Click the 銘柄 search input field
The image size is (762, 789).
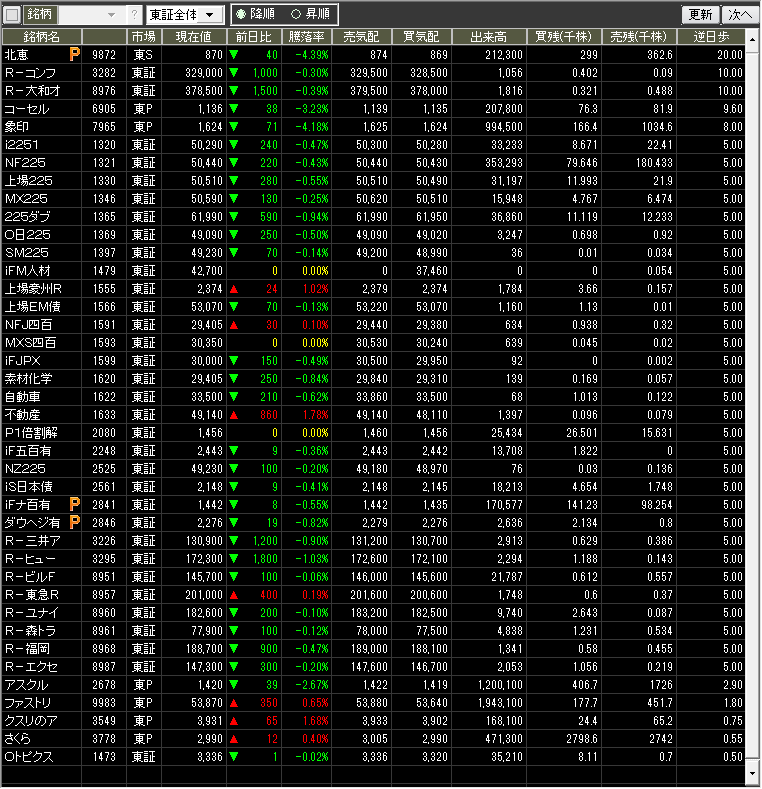[84, 15]
